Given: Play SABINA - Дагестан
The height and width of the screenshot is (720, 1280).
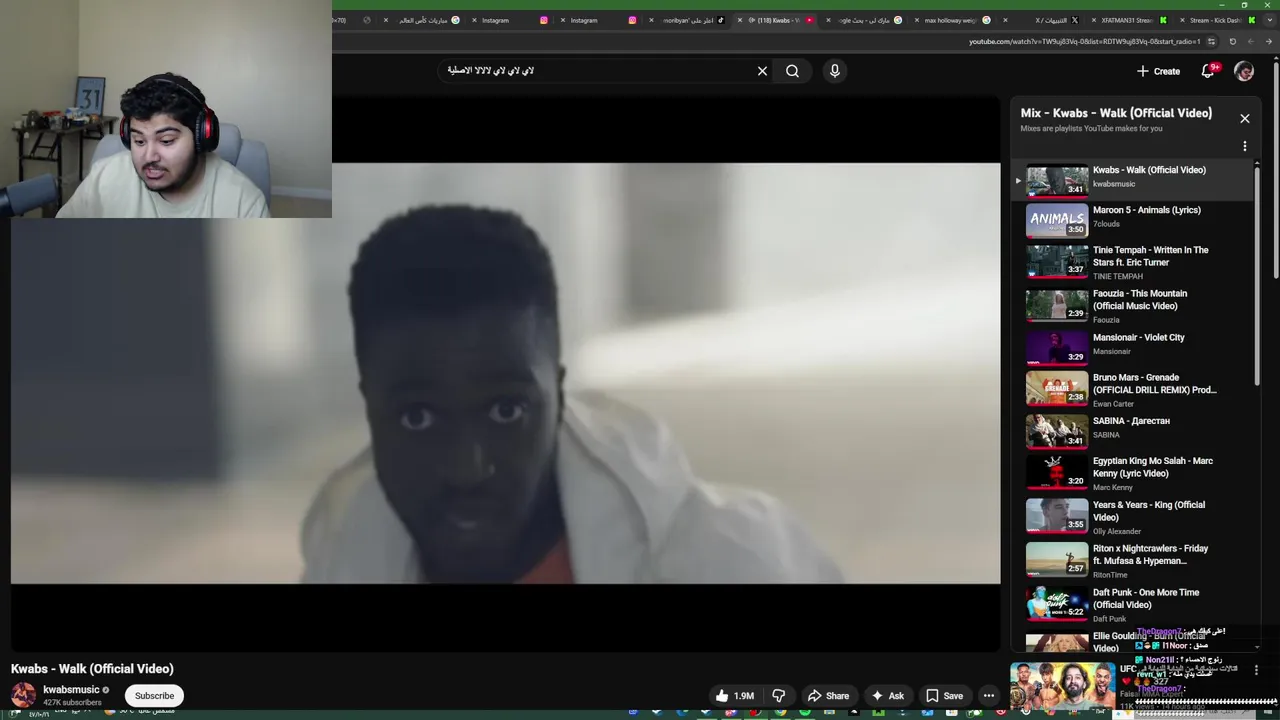Looking at the screenshot, I should click(x=1131, y=421).
